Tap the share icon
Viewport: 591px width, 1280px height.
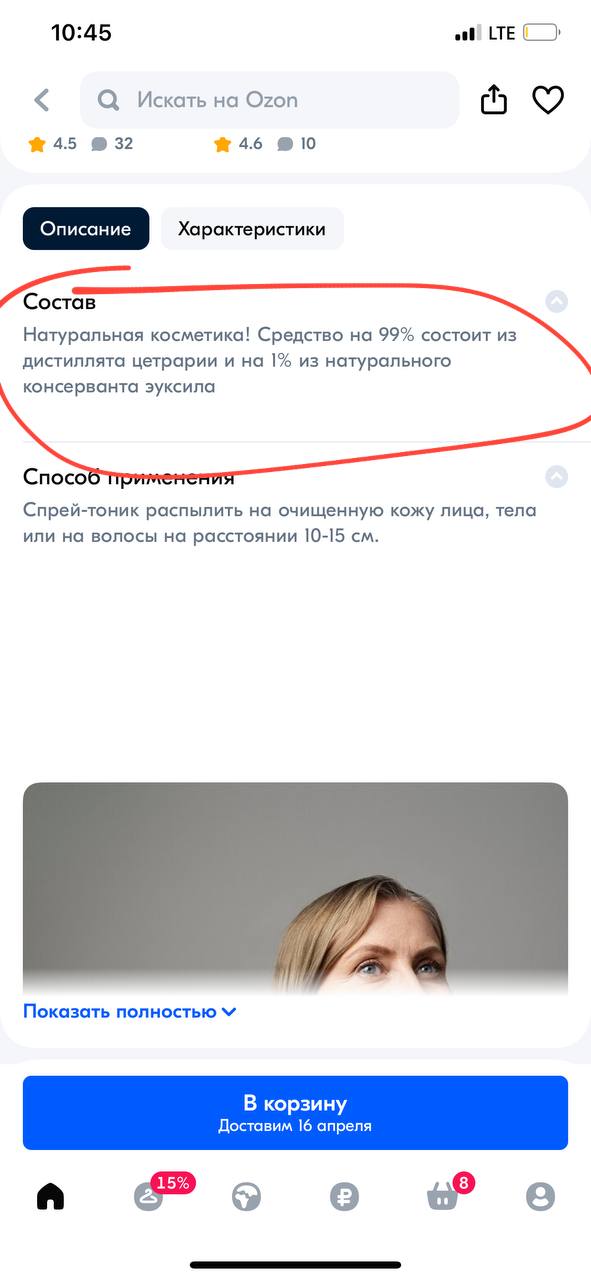click(494, 99)
